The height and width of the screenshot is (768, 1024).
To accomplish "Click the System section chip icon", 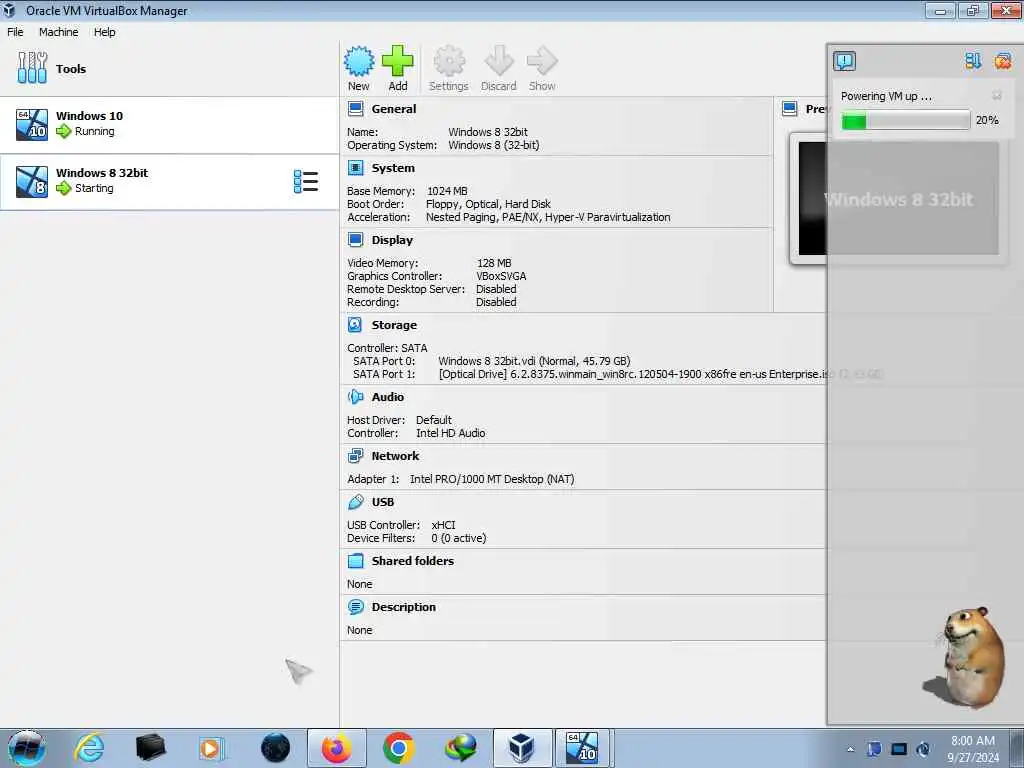I will [x=356, y=168].
